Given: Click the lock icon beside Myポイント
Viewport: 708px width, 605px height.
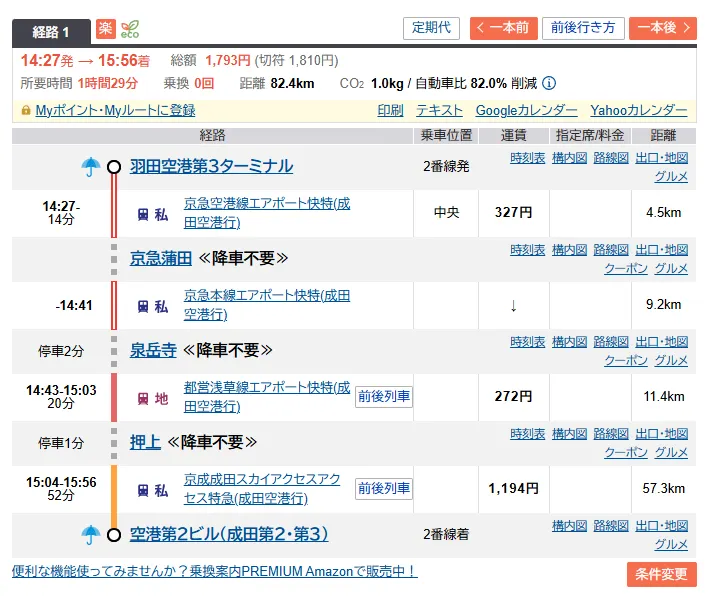Looking at the screenshot, I should click(26, 110).
